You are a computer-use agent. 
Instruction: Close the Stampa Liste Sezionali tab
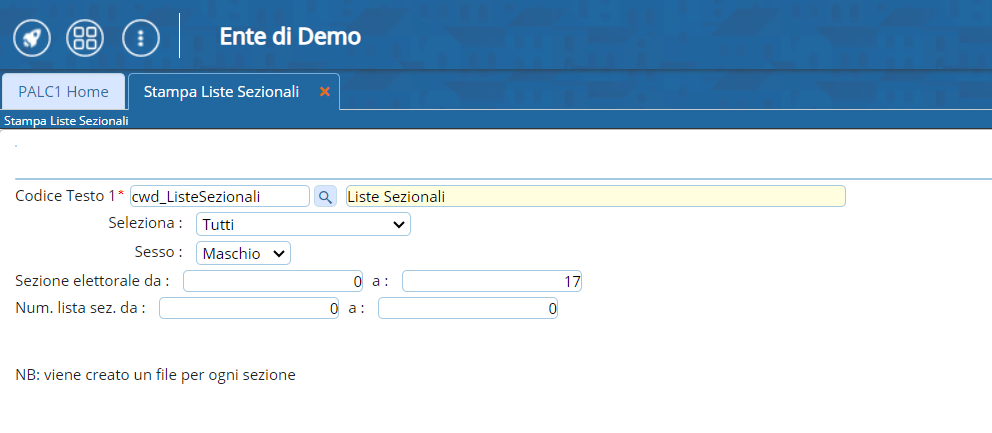(x=325, y=92)
